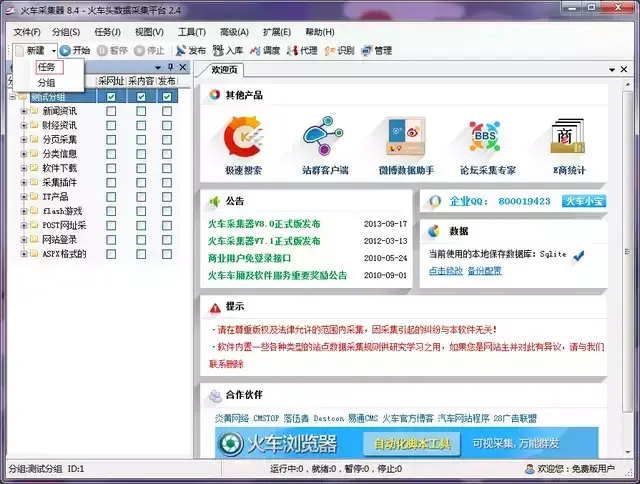The image size is (640, 484).
Task: Open the 工具(T) menu
Action: (x=191, y=32)
